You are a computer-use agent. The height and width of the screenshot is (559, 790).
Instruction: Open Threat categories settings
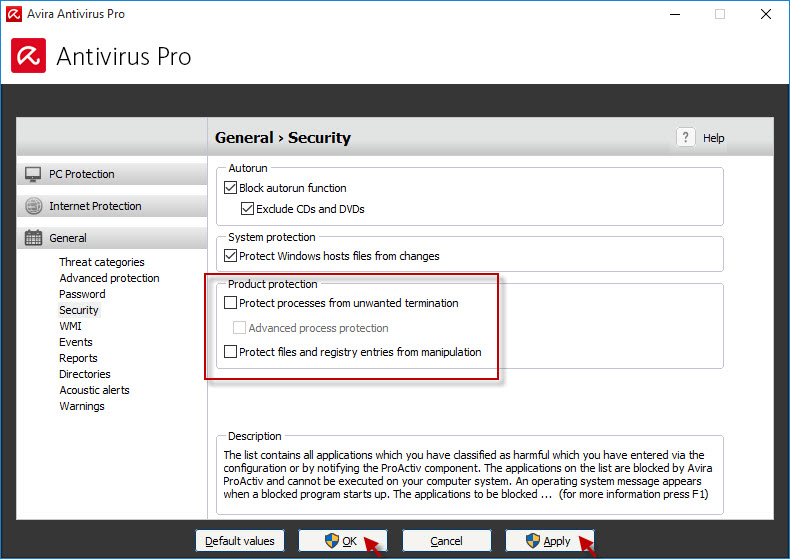[x=102, y=262]
